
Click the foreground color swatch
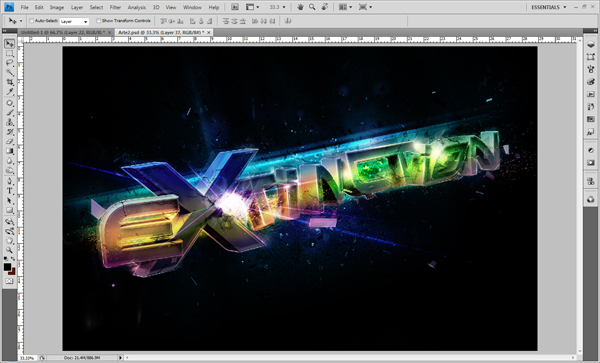pyautogui.click(x=7, y=267)
